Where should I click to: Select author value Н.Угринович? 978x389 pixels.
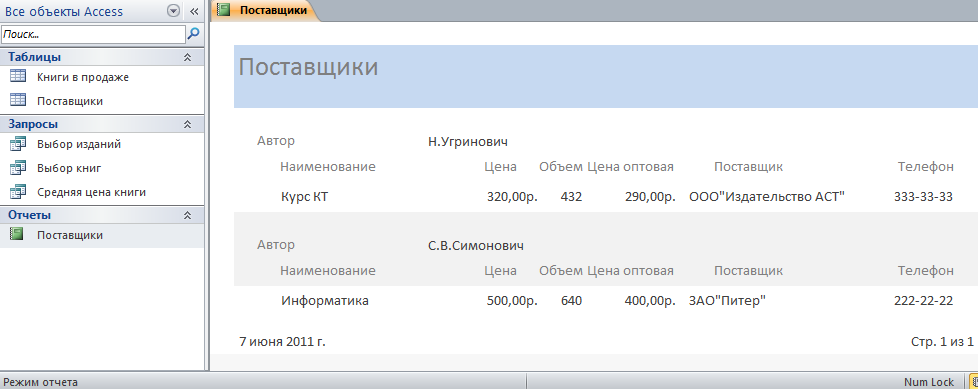pos(468,142)
